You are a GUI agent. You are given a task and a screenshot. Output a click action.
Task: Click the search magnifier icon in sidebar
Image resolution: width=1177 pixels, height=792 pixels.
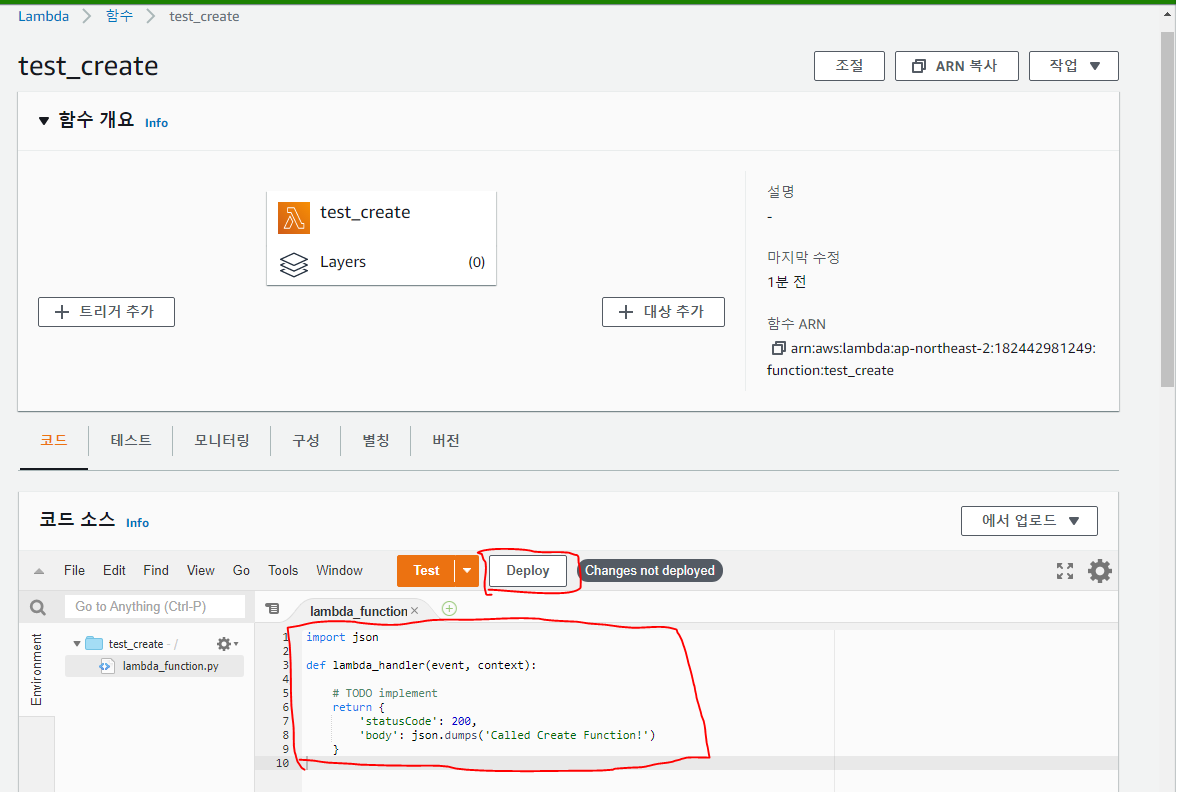38,607
